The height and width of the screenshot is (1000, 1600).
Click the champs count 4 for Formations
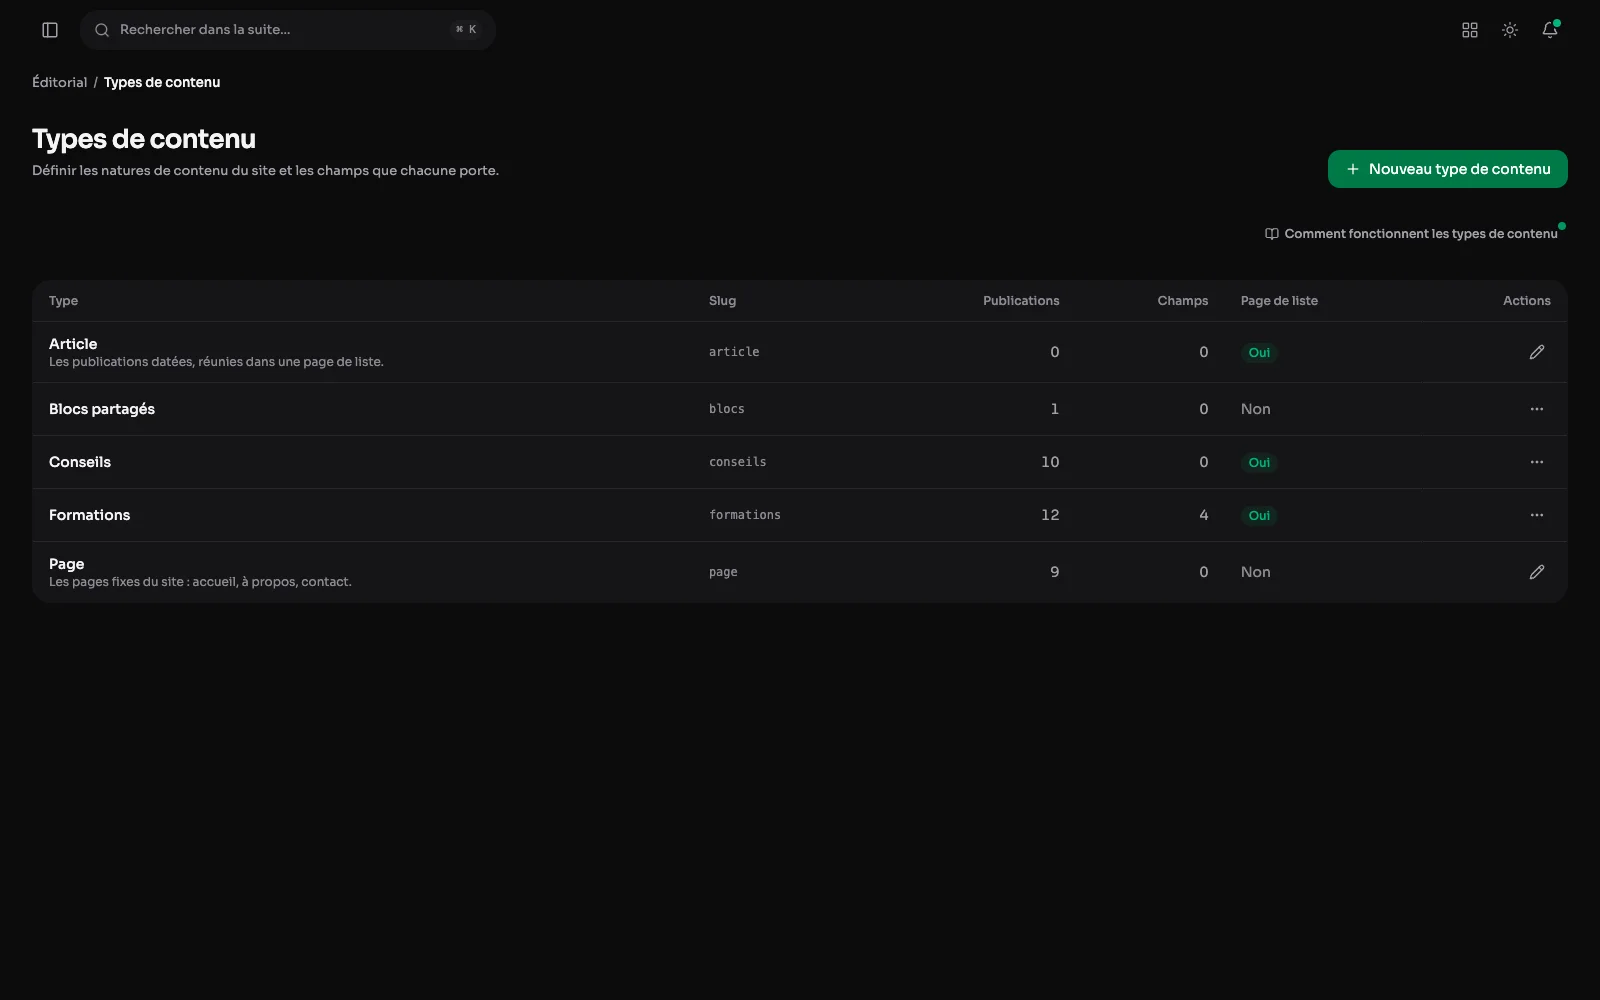tap(1204, 515)
